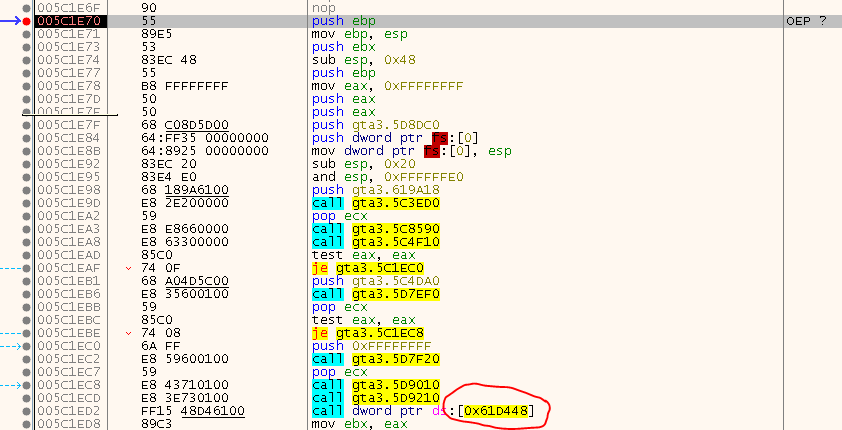The image size is (842, 430).
Task: Click the 'push 0xFFFFFFFF' instruction
Action: (372, 346)
